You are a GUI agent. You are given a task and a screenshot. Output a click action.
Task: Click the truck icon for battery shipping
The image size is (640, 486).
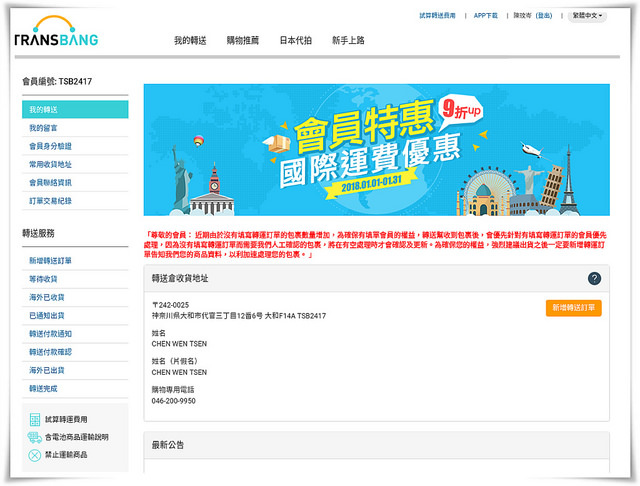coord(35,437)
